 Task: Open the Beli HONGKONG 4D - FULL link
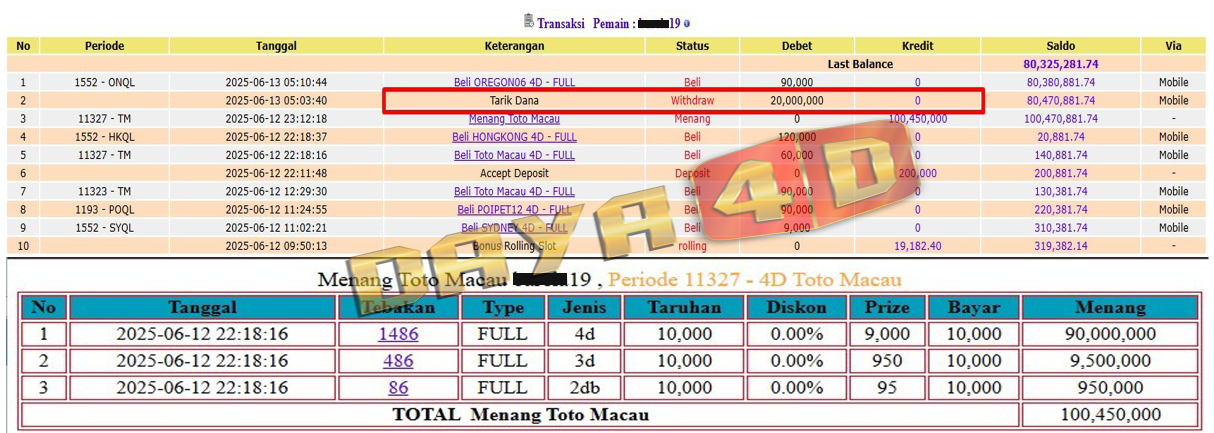point(514,137)
